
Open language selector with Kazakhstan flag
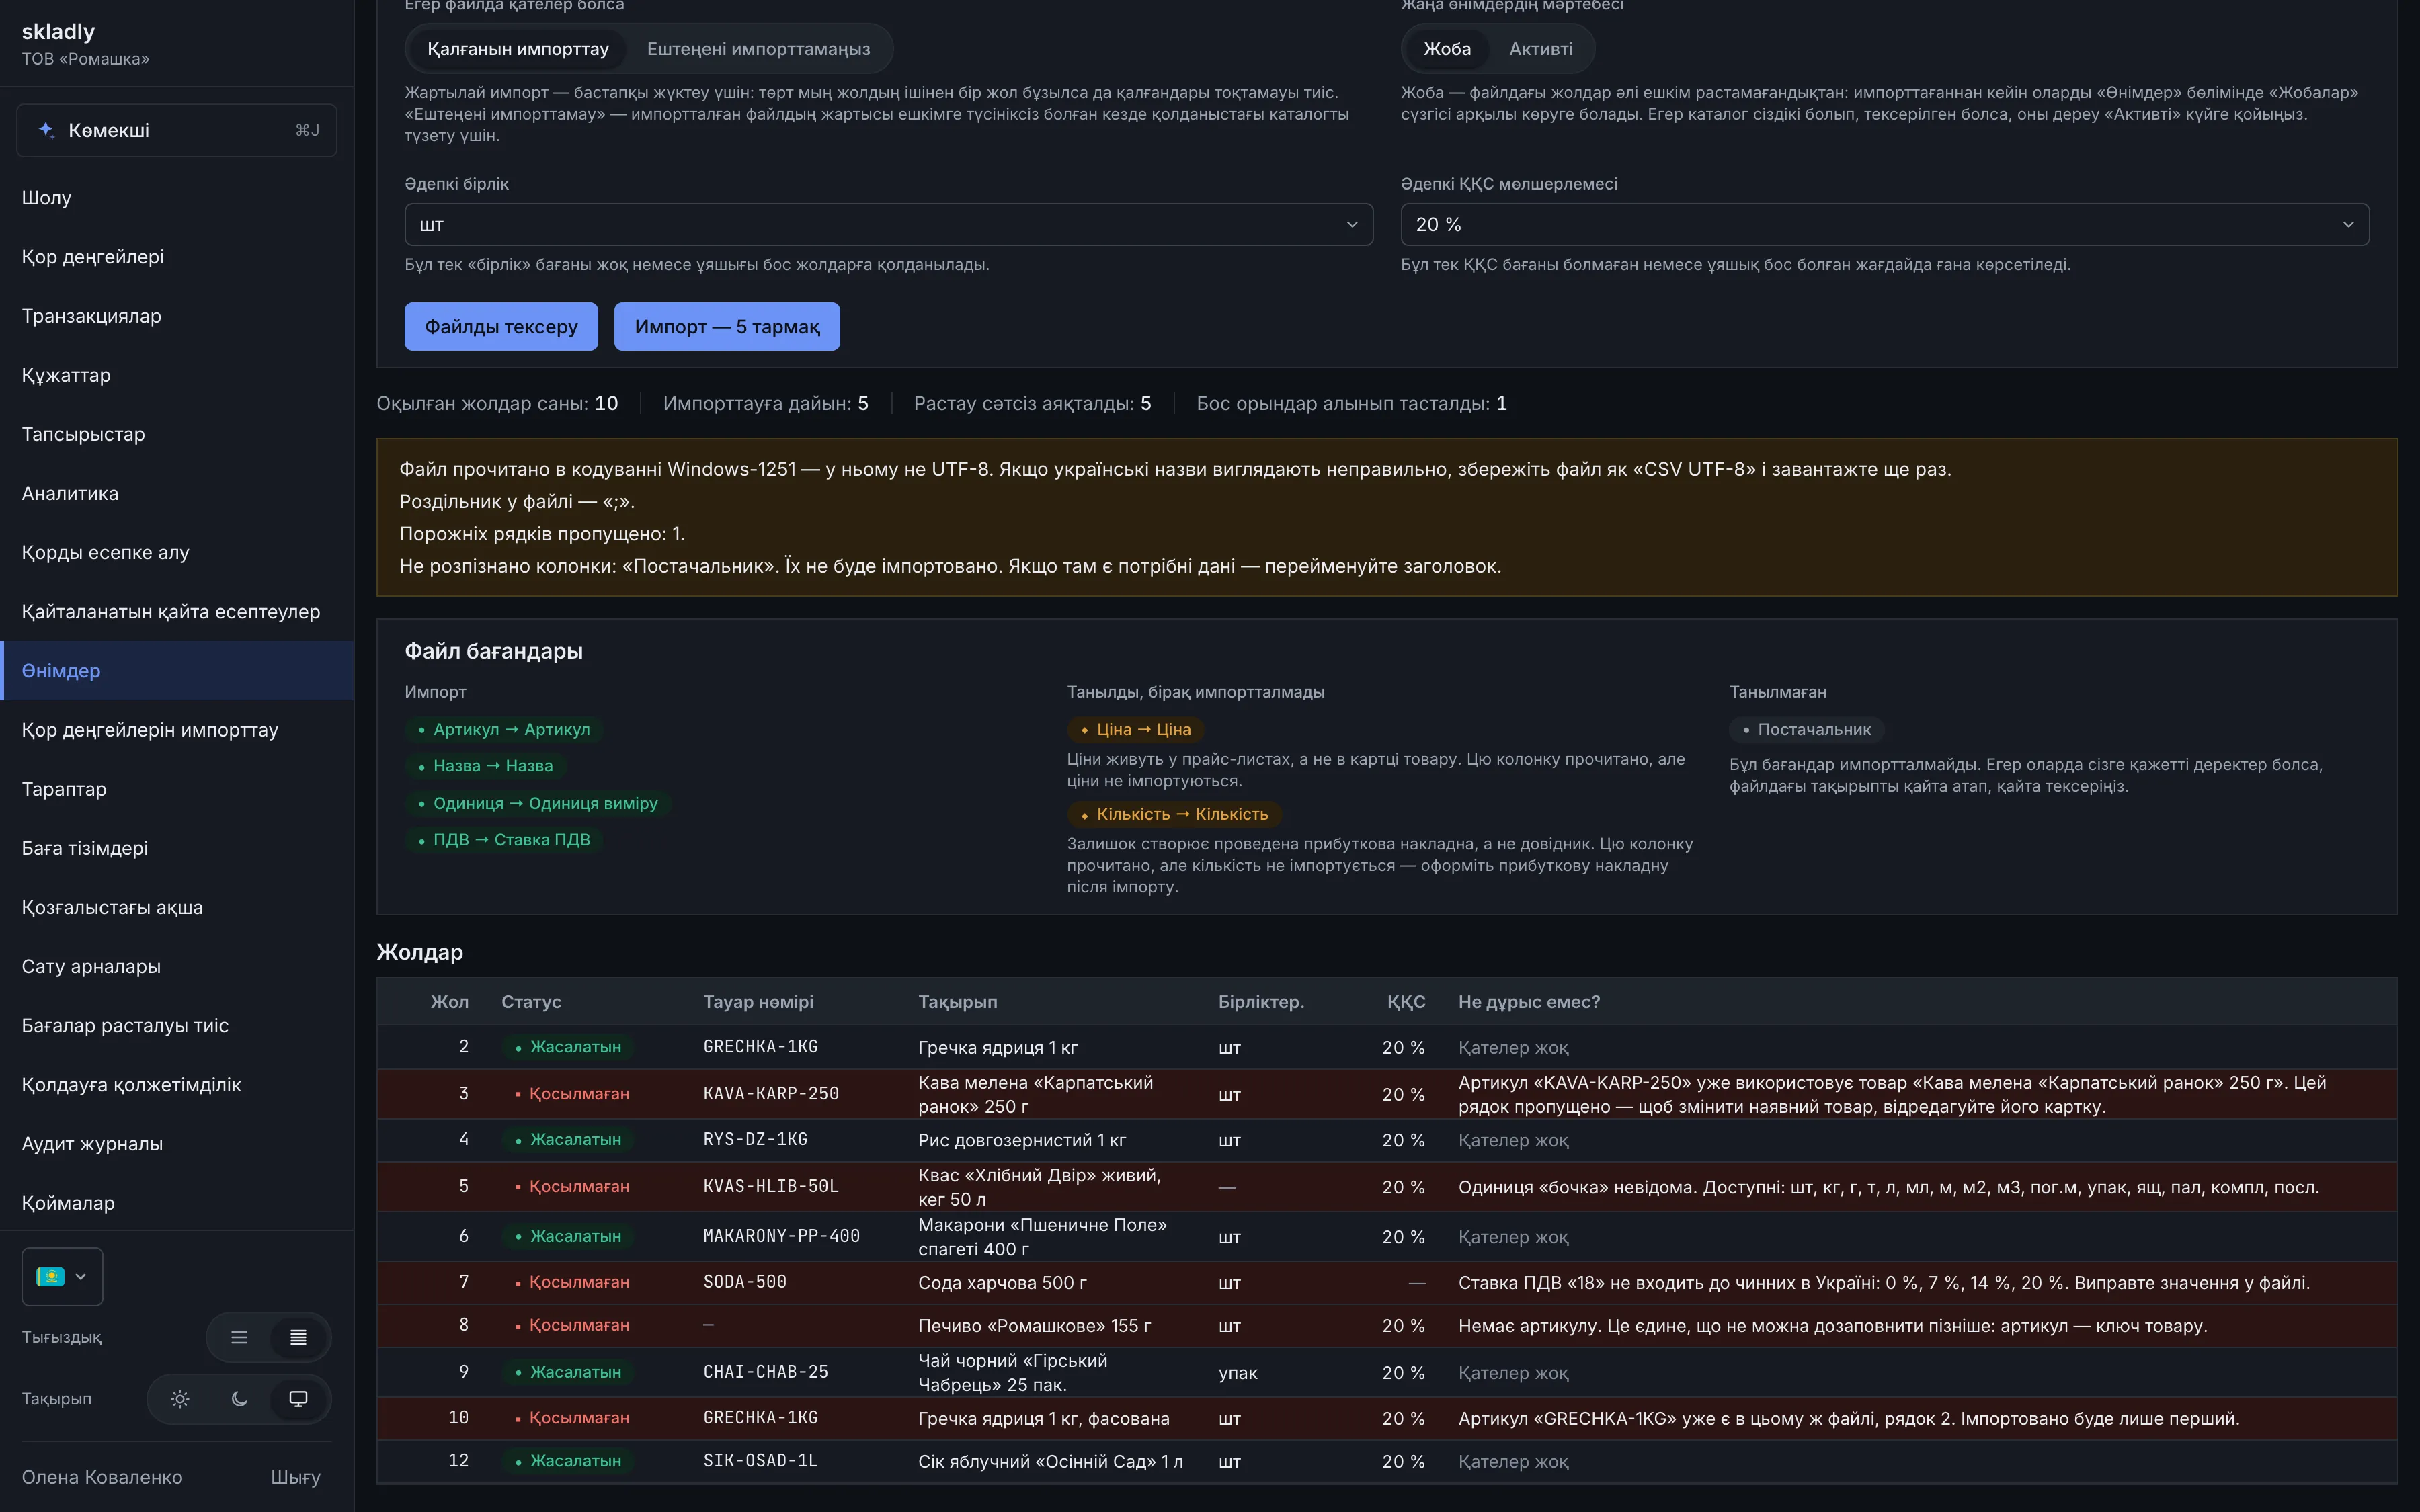pos(62,1276)
